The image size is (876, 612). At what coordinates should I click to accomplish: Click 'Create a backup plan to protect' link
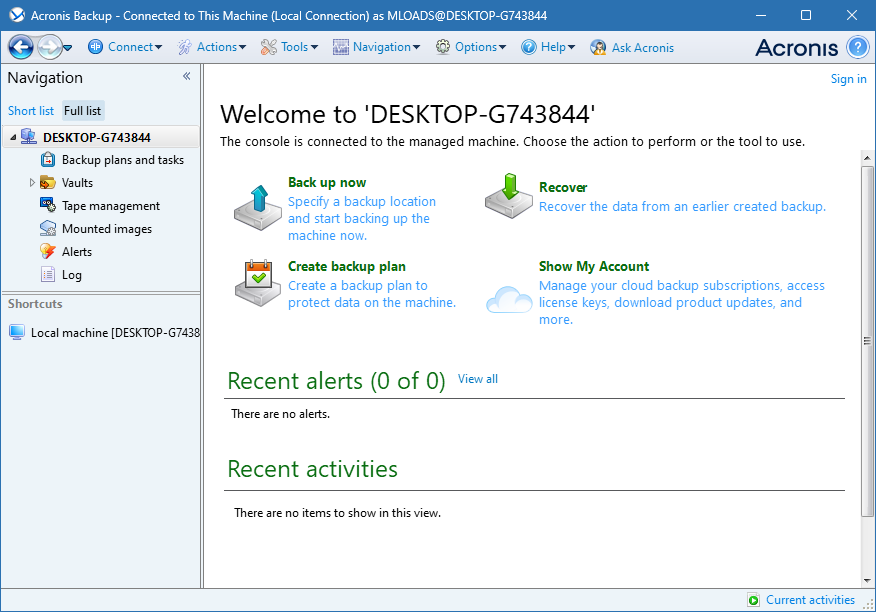372,294
